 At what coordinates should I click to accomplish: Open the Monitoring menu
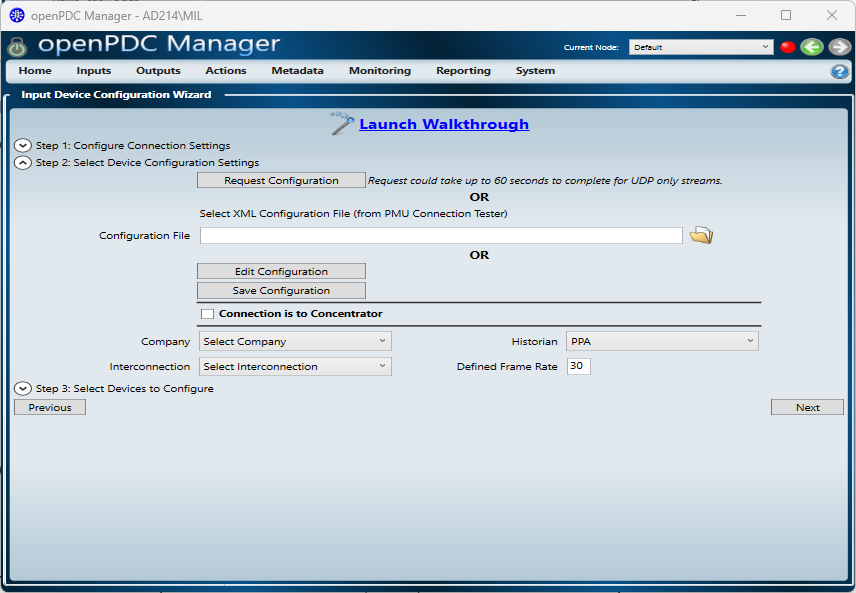[379, 71]
